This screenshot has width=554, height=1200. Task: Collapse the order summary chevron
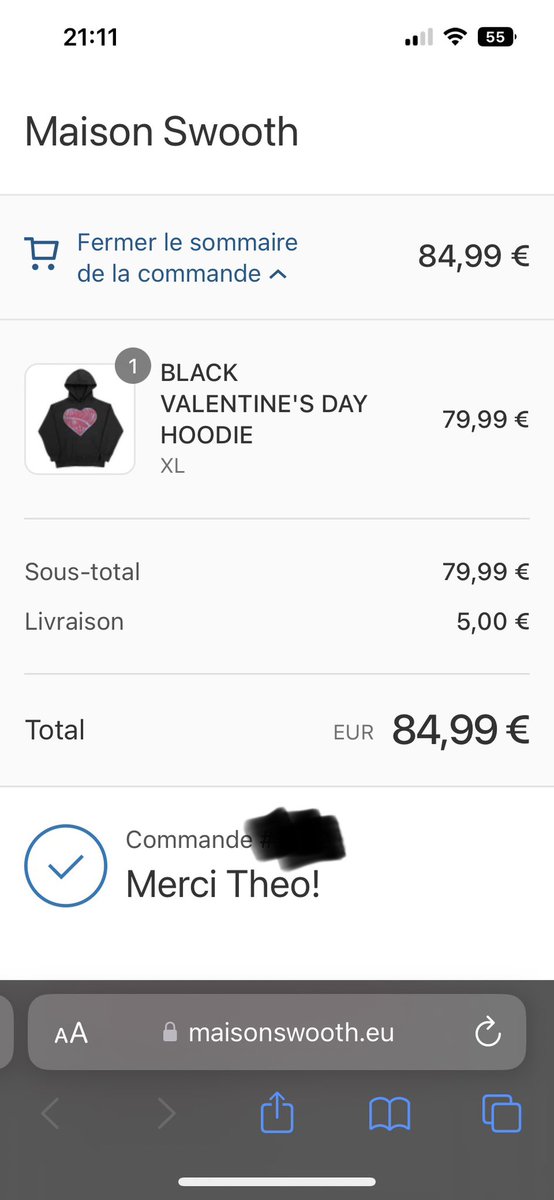[279, 274]
